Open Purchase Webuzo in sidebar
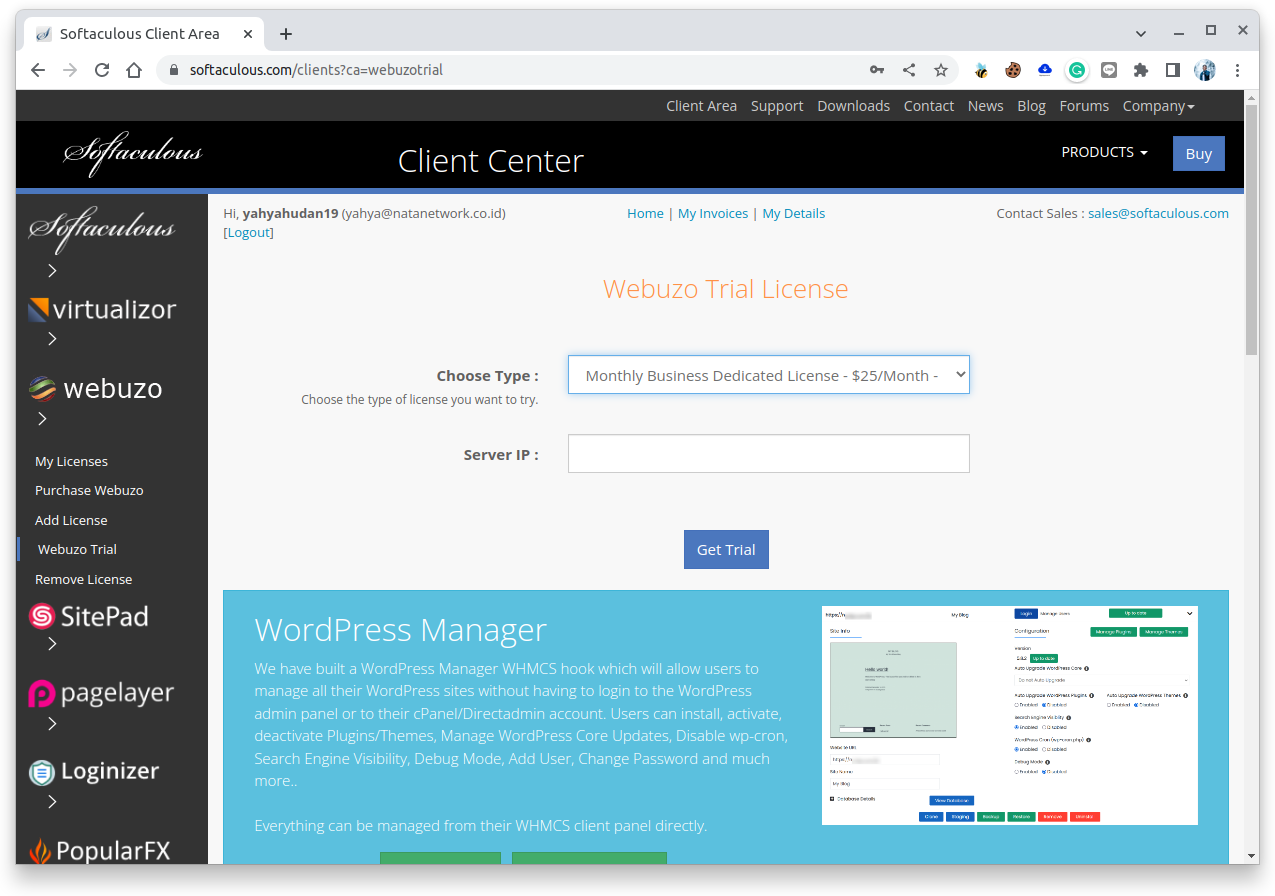This screenshot has height=896, width=1275. (89, 490)
